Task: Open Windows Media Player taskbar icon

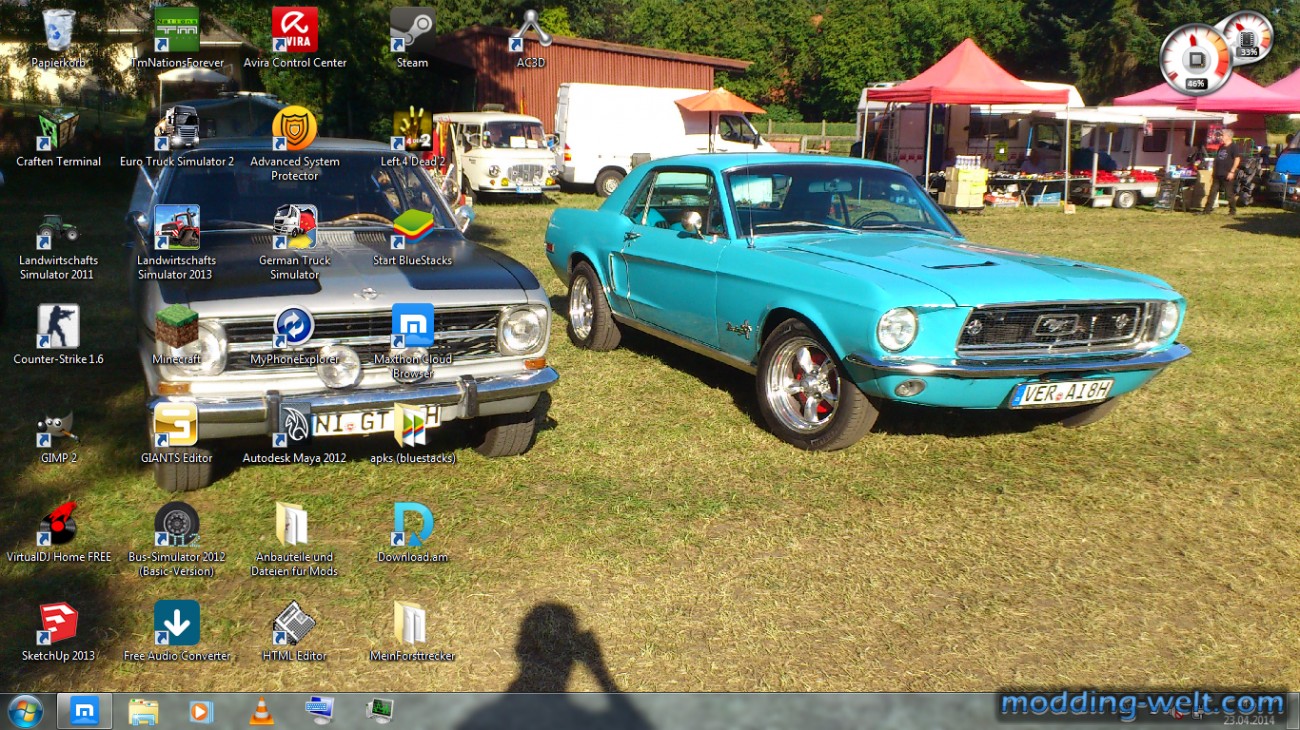Action: click(201, 711)
